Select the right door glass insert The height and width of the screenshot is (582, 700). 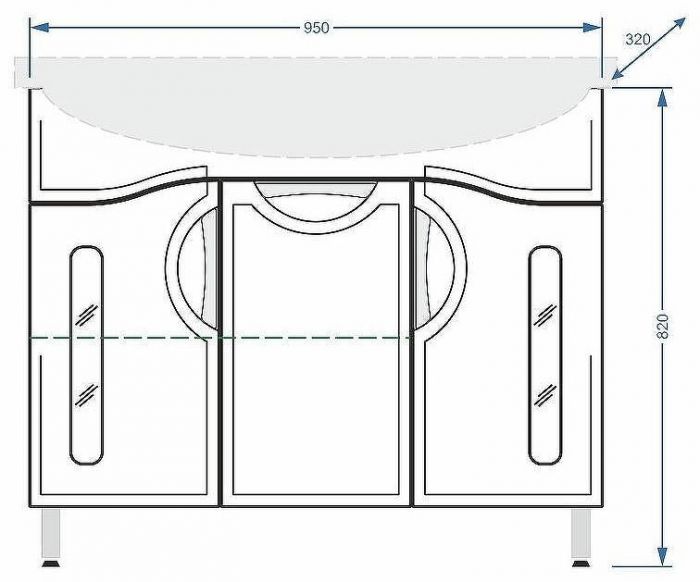pyautogui.click(x=545, y=355)
